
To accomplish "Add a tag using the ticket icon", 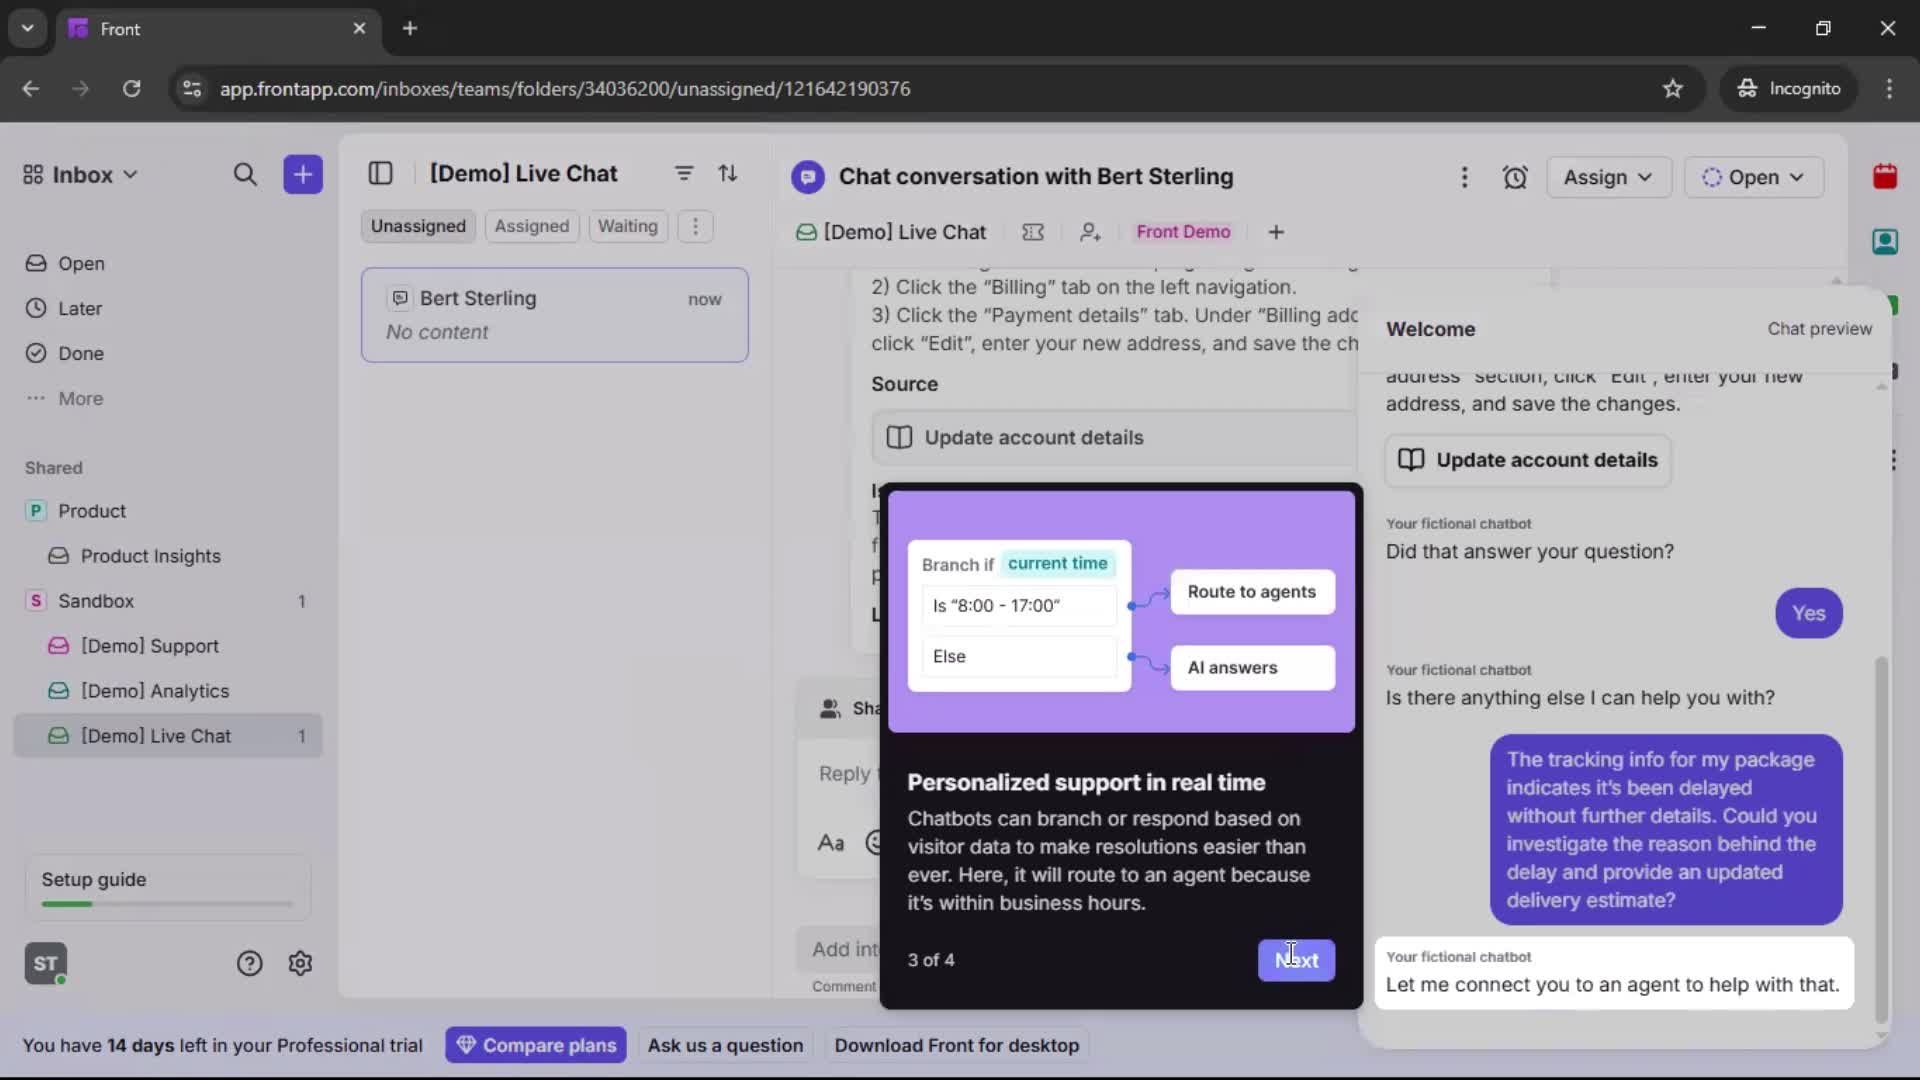I will point(1033,232).
